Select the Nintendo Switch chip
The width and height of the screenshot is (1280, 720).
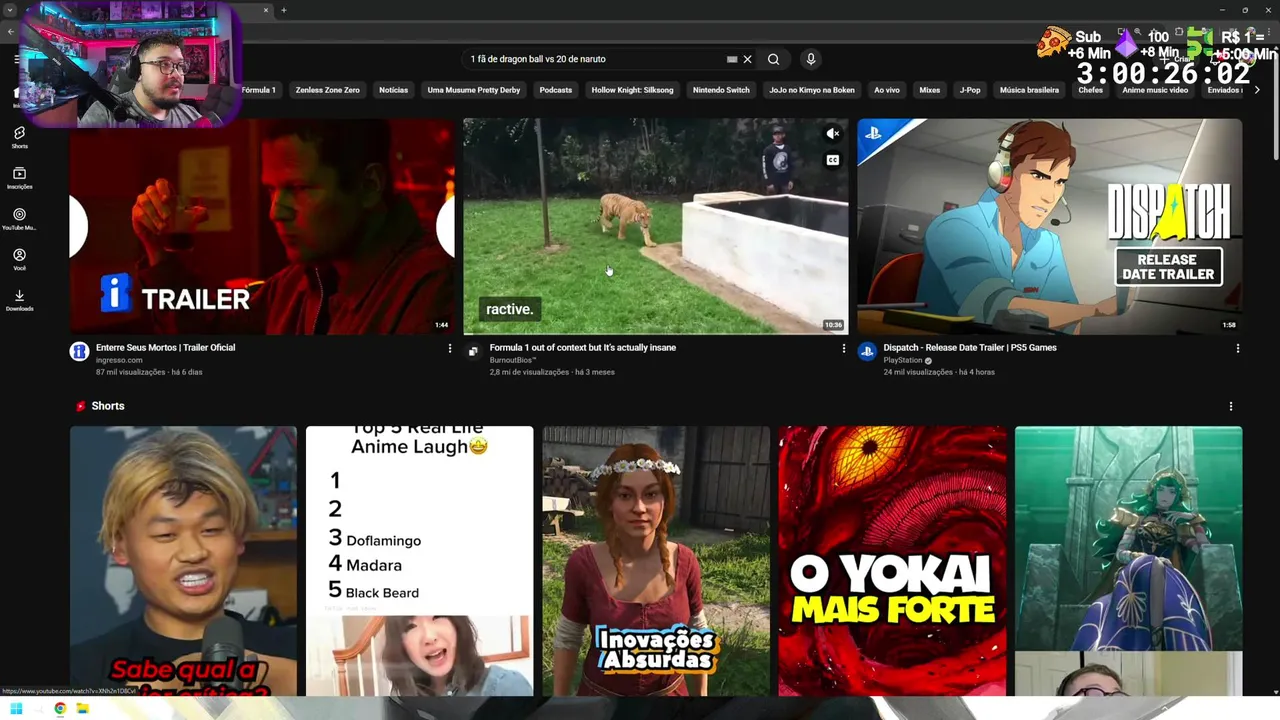tap(721, 90)
